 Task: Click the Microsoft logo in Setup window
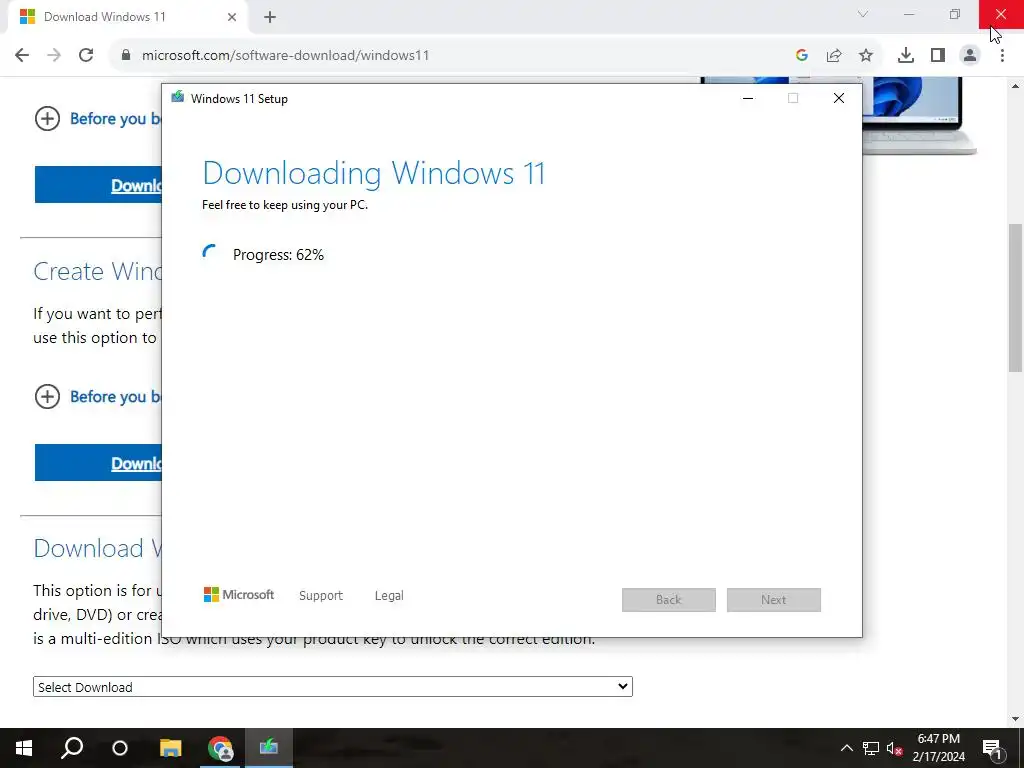(239, 595)
